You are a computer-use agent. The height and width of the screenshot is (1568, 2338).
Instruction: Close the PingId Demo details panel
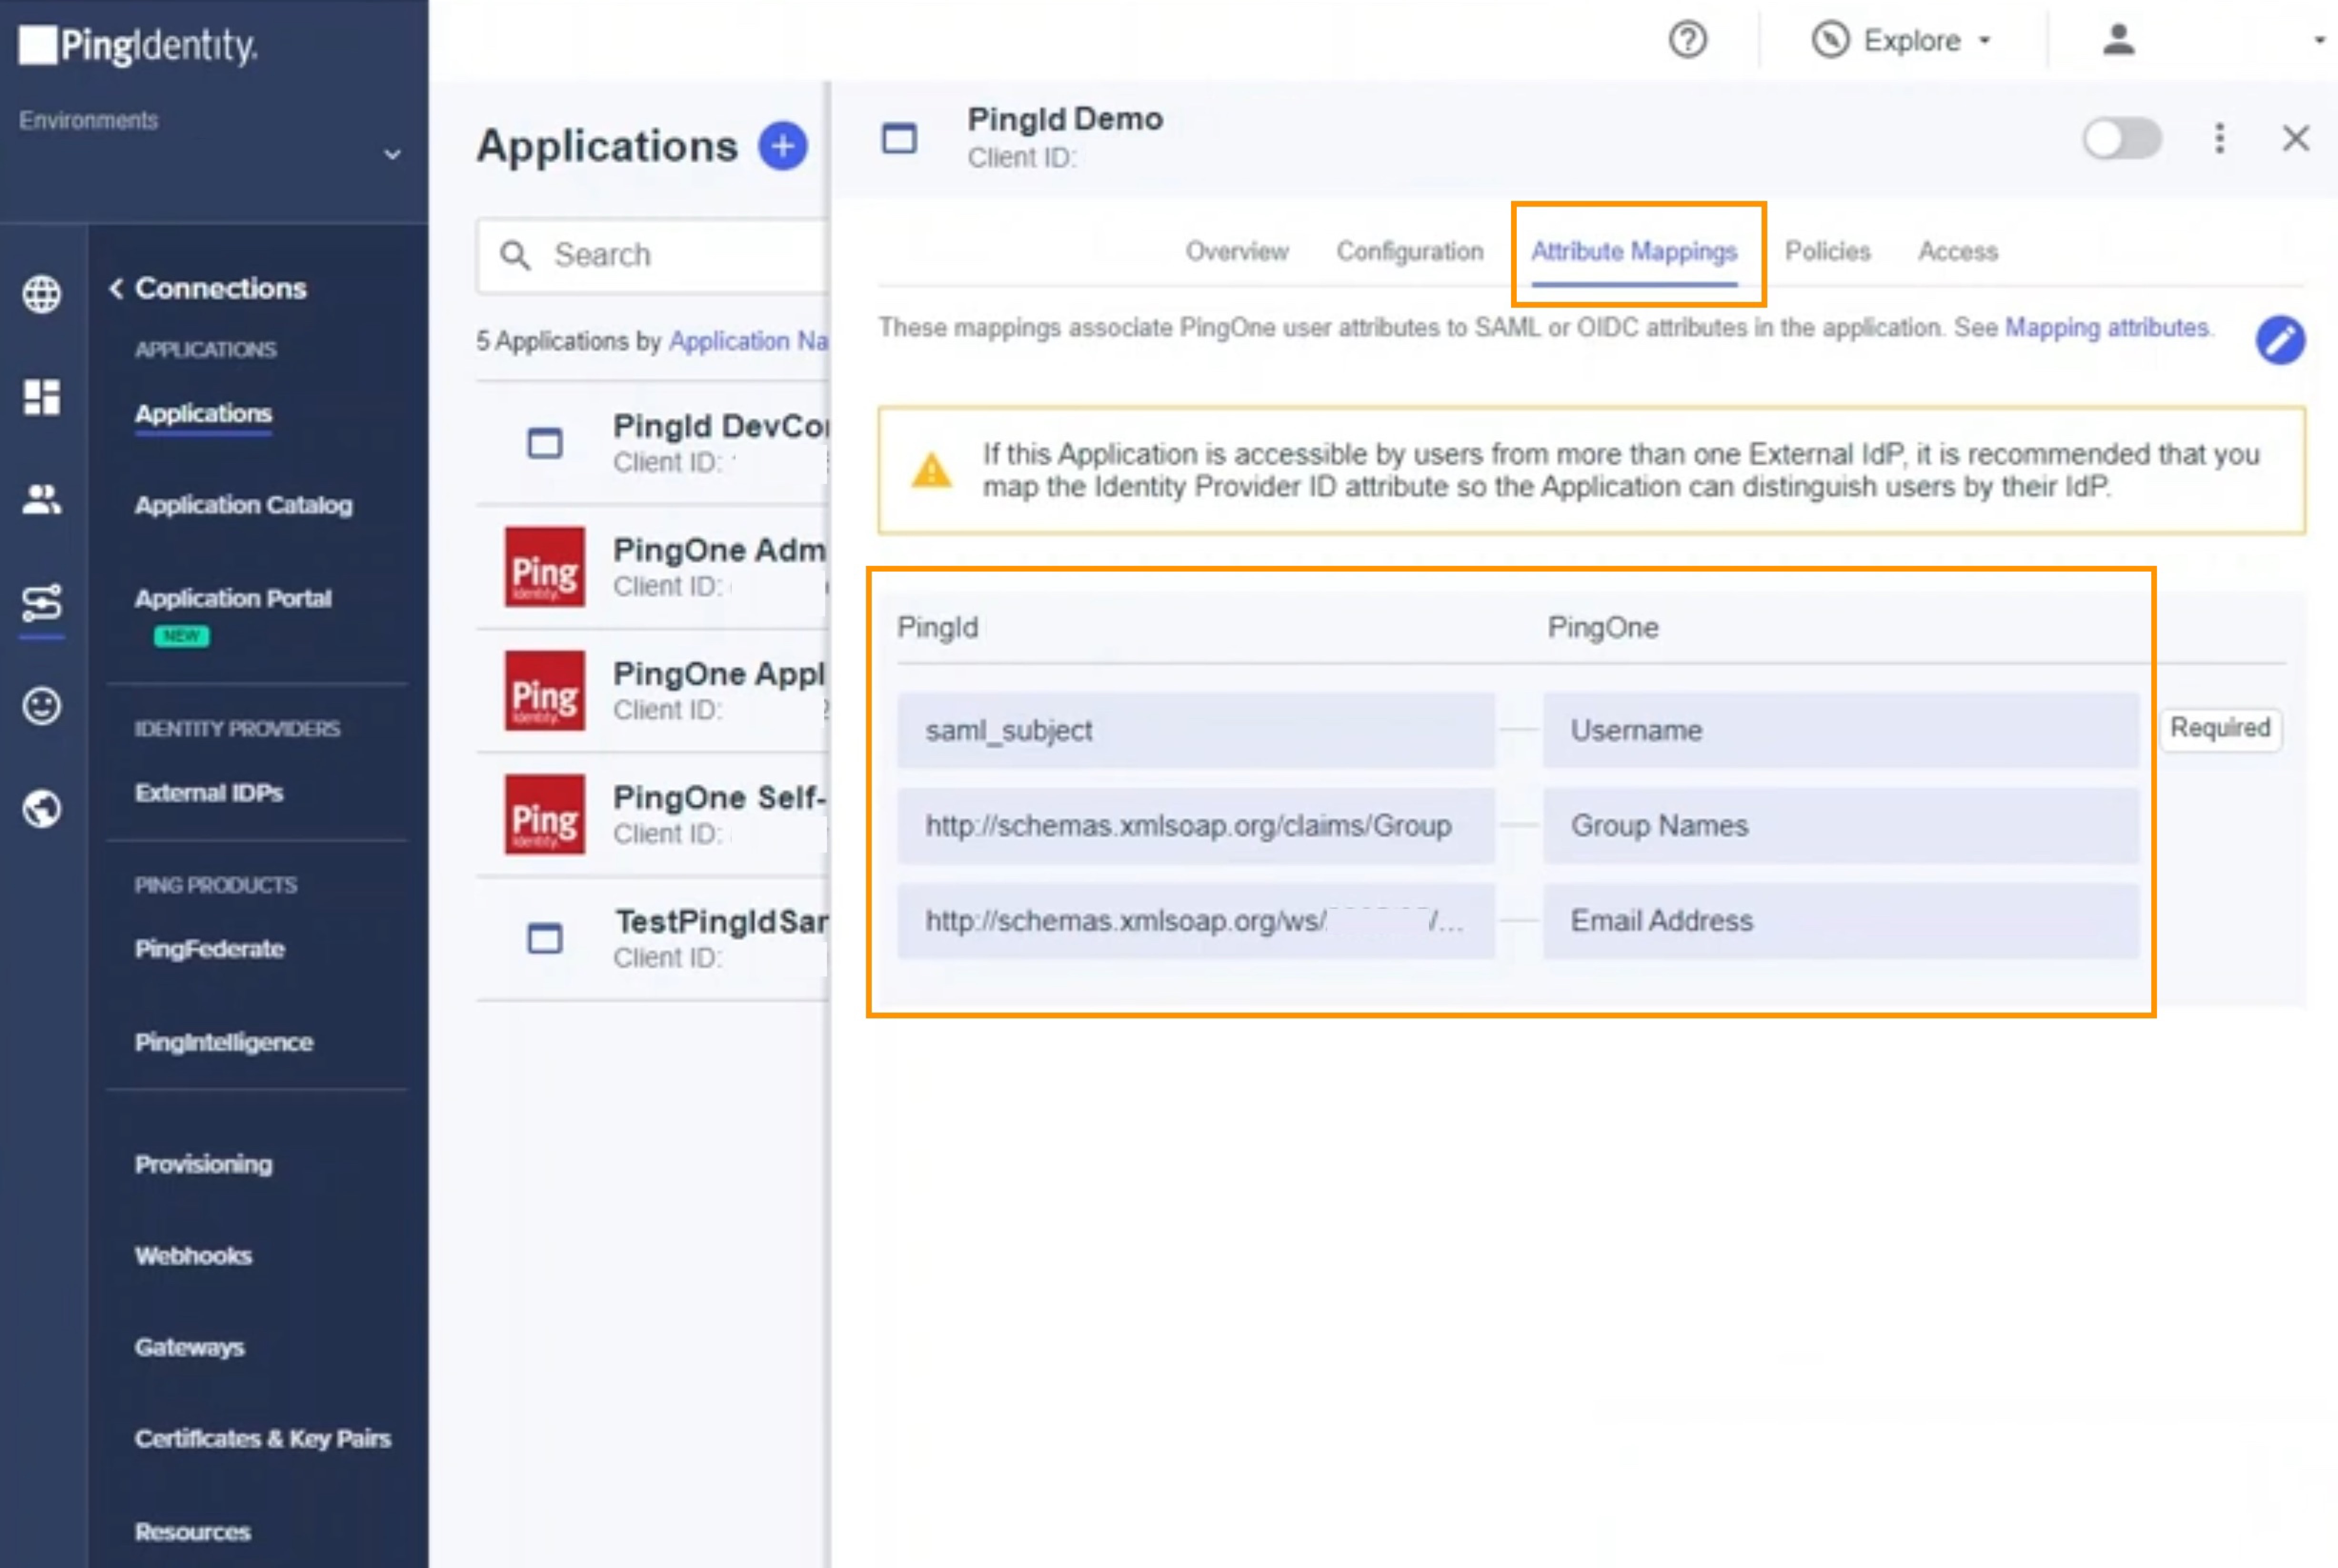[2295, 138]
